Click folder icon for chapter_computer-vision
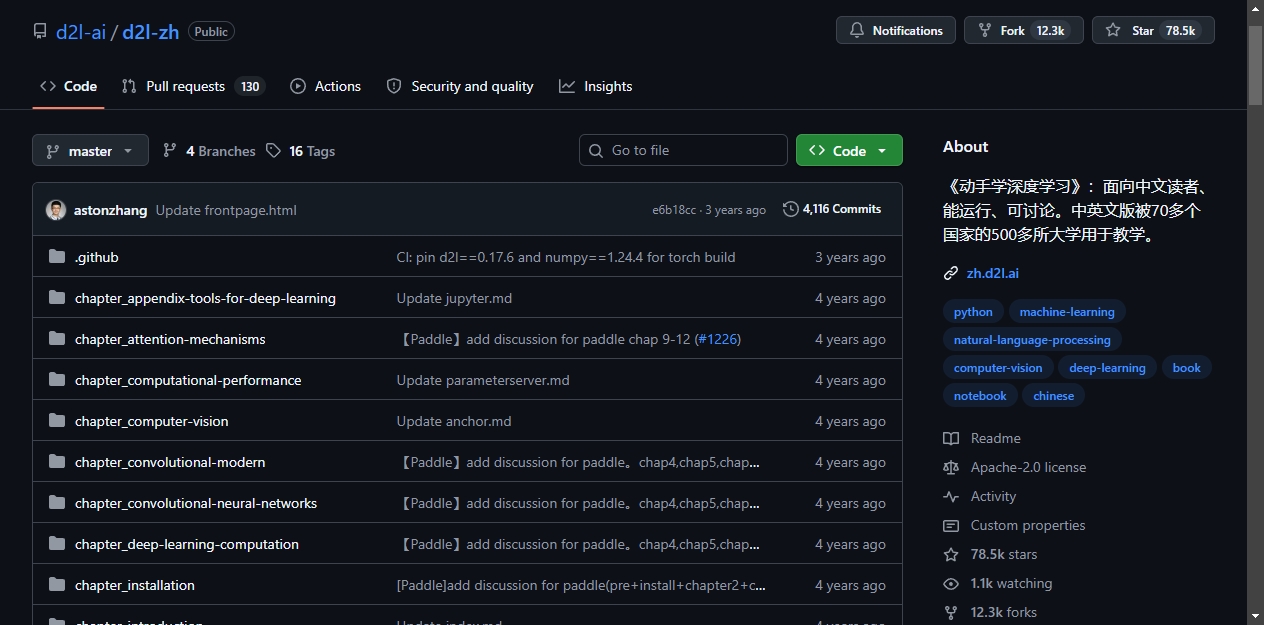Image resolution: width=1264 pixels, height=625 pixels. coord(57,421)
